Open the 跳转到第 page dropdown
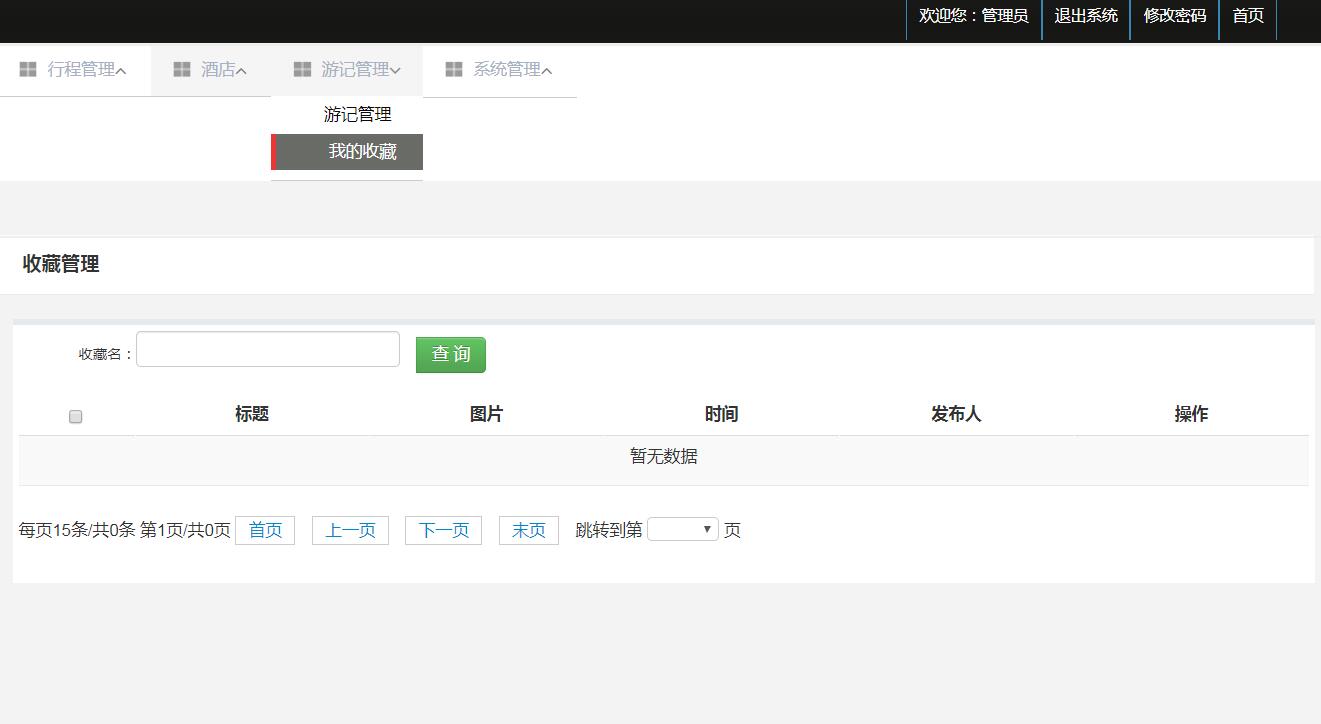The height and width of the screenshot is (724, 1321). [683, 530]
